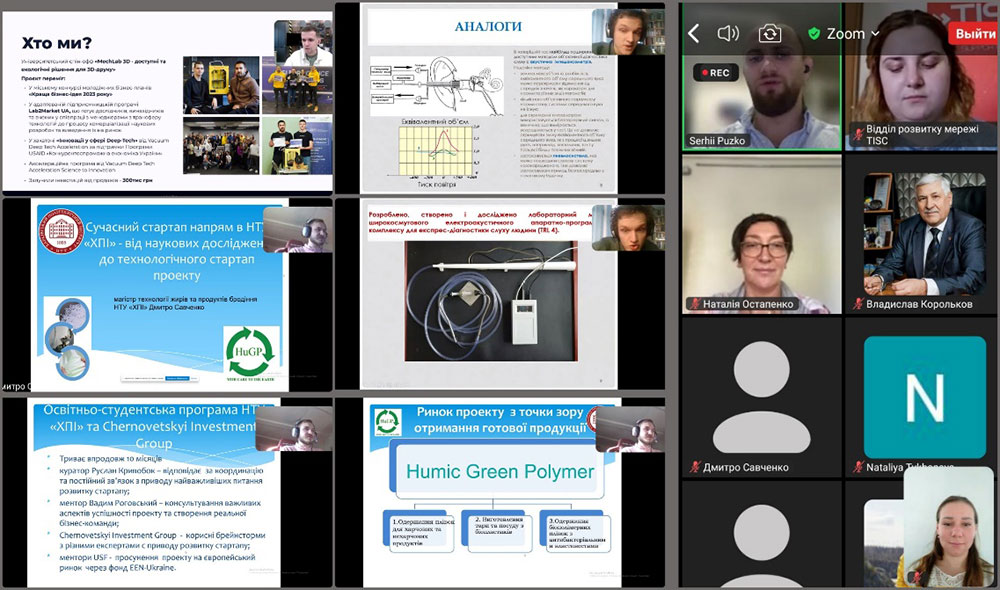Toggle the speaker audio icon
Screen dimensions: 1000x590
728,33
